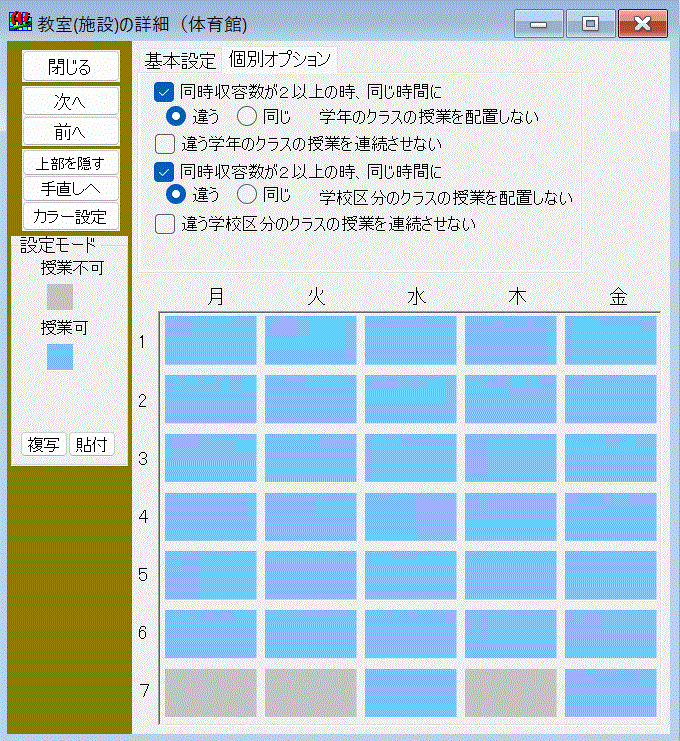Select 同じ radio for 学校区分 option

pos(247,194)
